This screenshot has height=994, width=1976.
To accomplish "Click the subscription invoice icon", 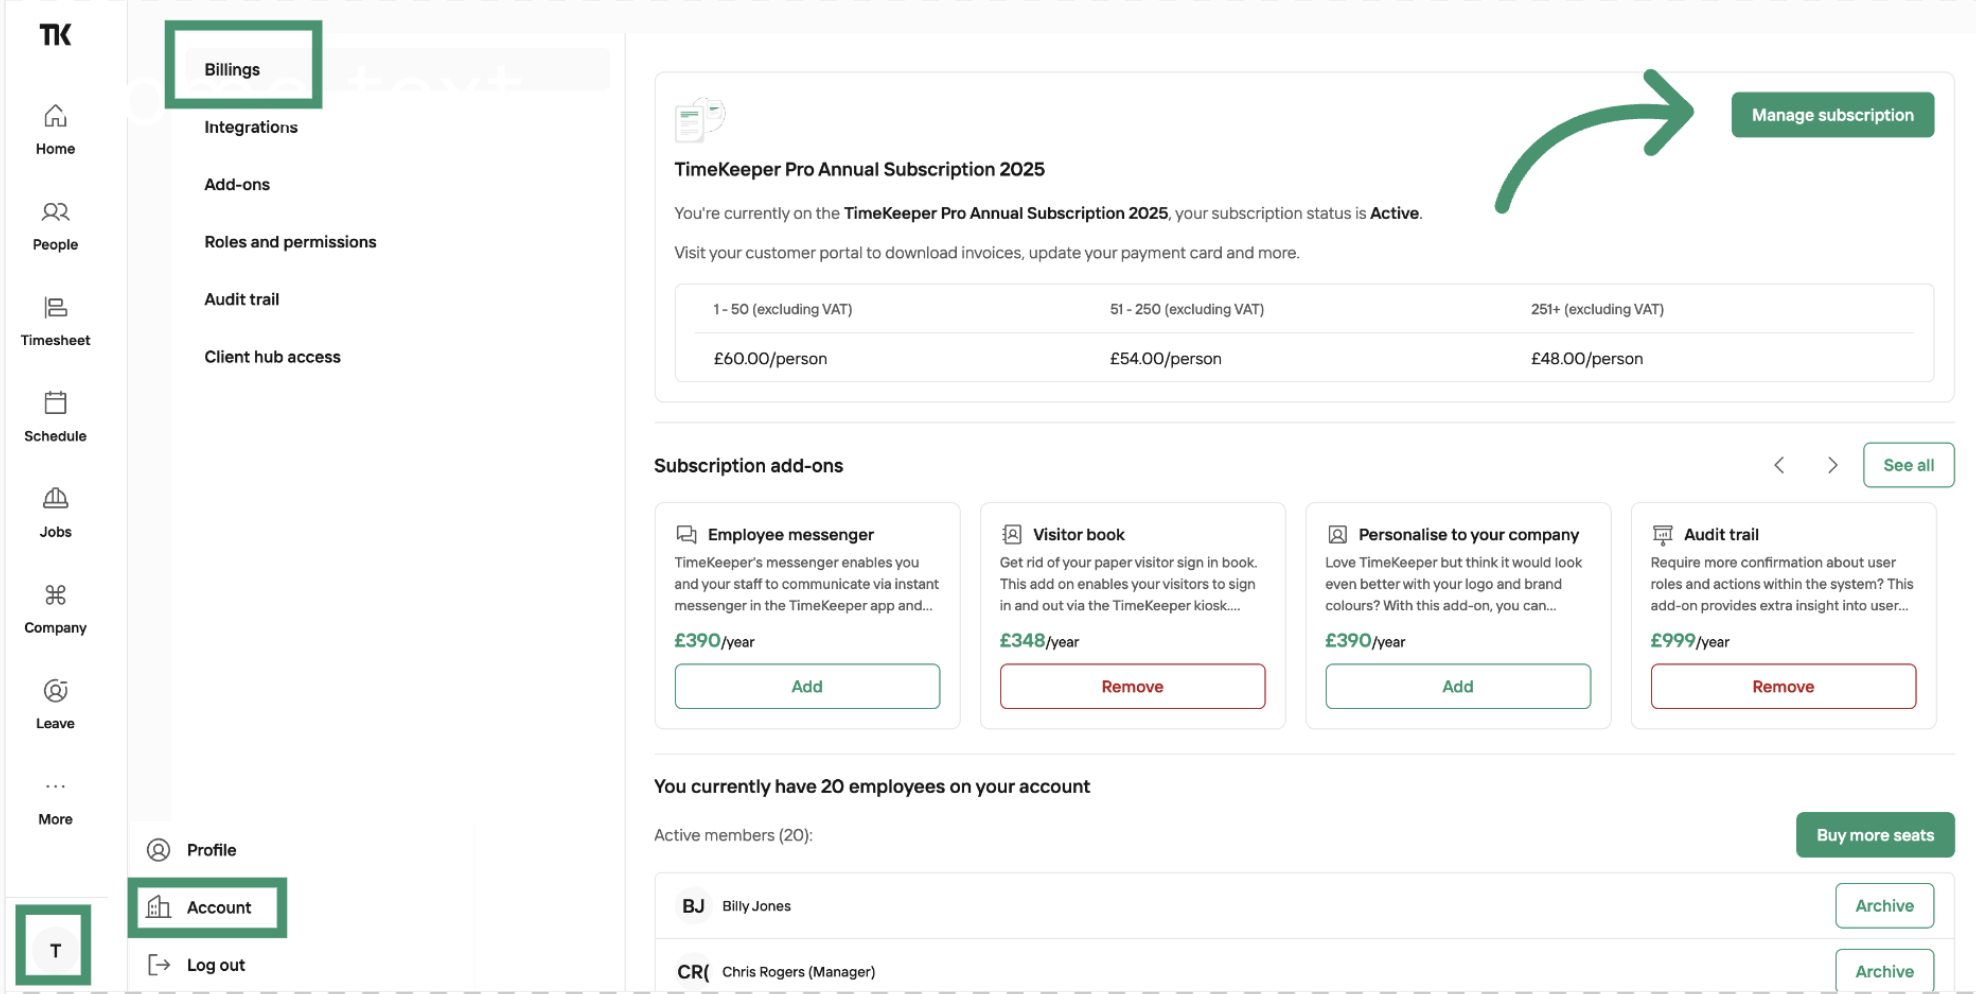I will click(x=699, y=120).
